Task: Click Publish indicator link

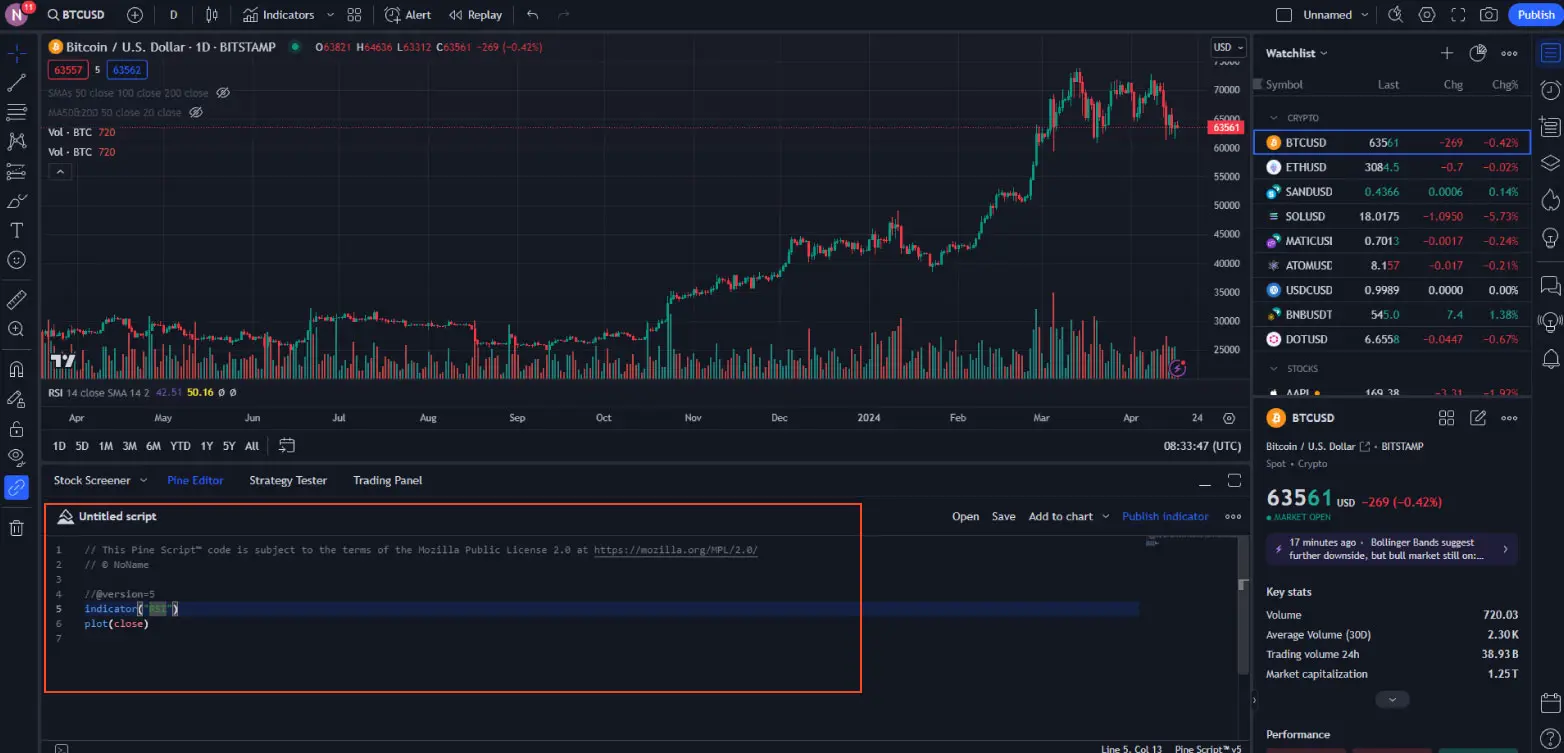Action: pos(1165,517)
